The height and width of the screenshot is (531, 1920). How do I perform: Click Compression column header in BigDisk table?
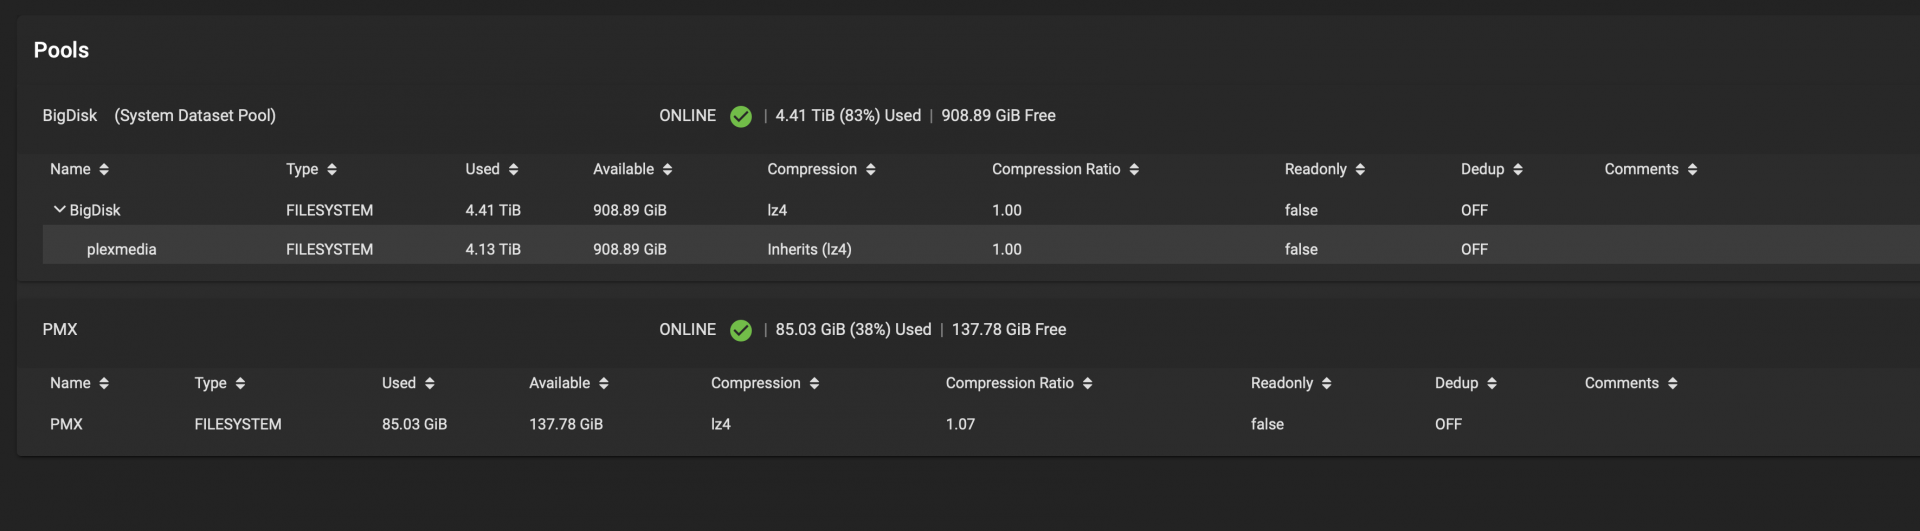click(812, 169)
